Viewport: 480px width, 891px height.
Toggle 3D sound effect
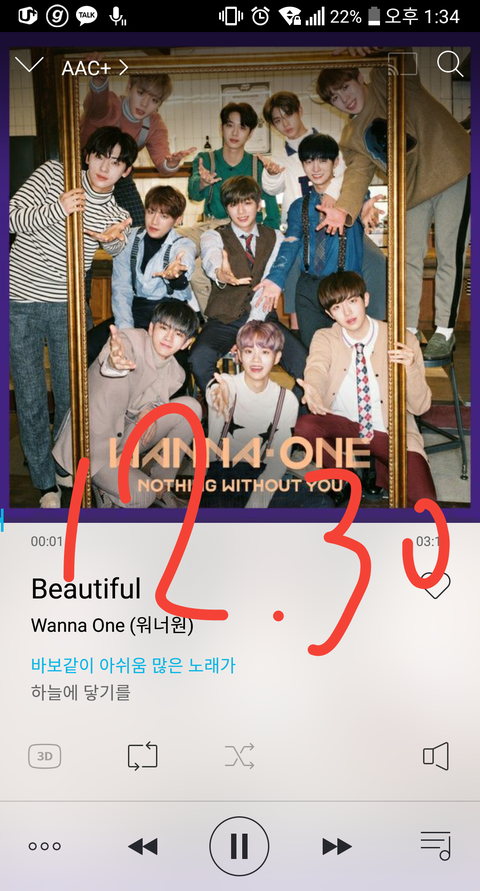coord(45,756)
